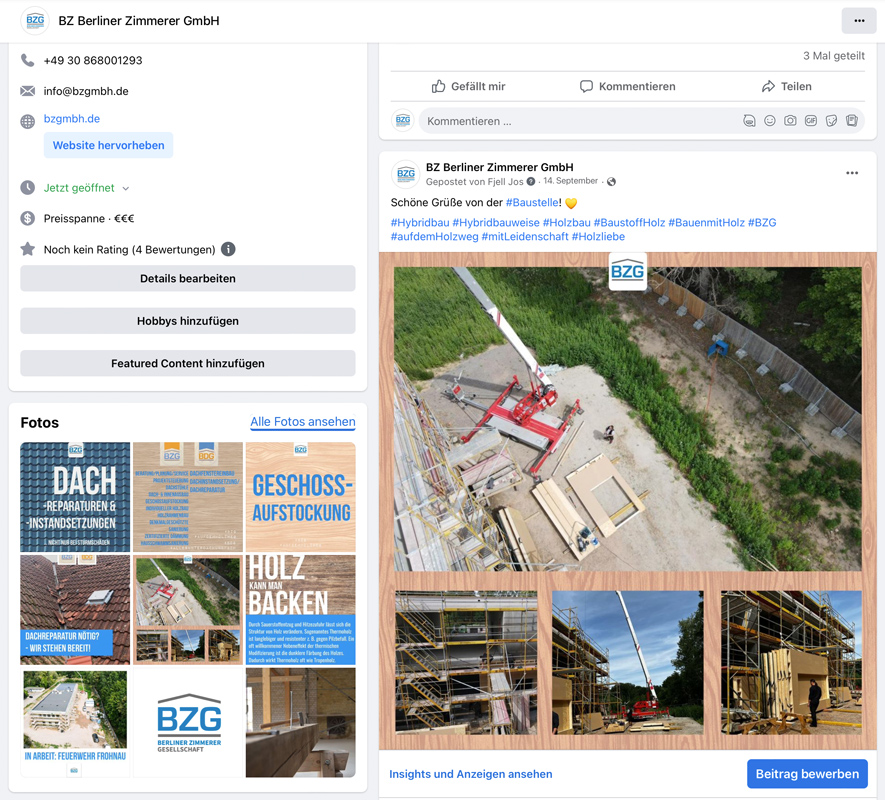The width and height of the screenshot is (885, 800).
Task: Click the 3 Mal geteilt share count
Action: (834, 55)
